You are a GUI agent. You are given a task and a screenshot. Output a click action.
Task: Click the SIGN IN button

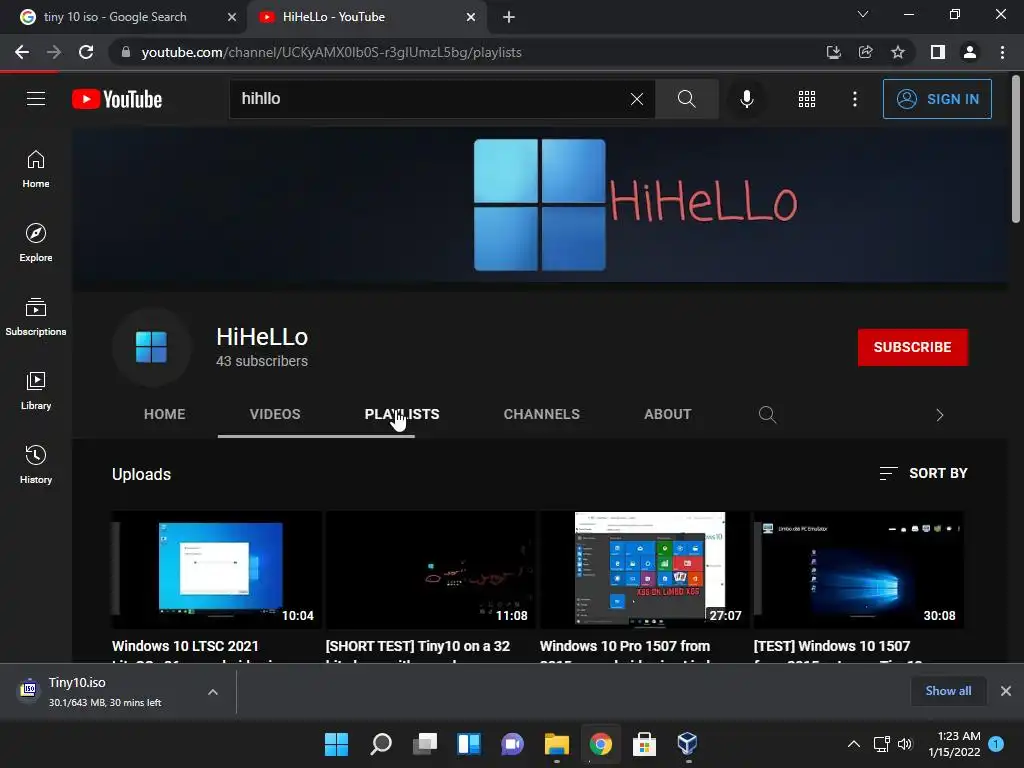(x=937, y=99)
